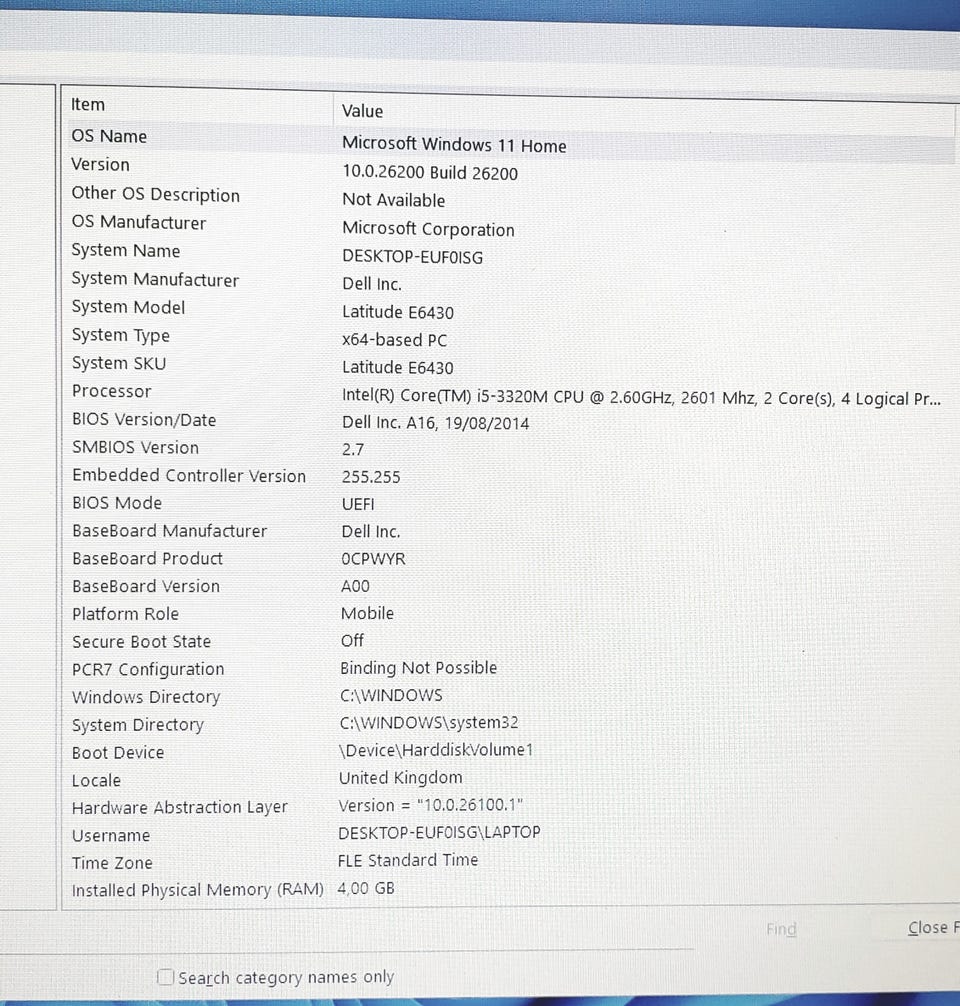960x1006 pixels.
Task: Select the Embedded Controller Version row label
Action: (189, 475)
